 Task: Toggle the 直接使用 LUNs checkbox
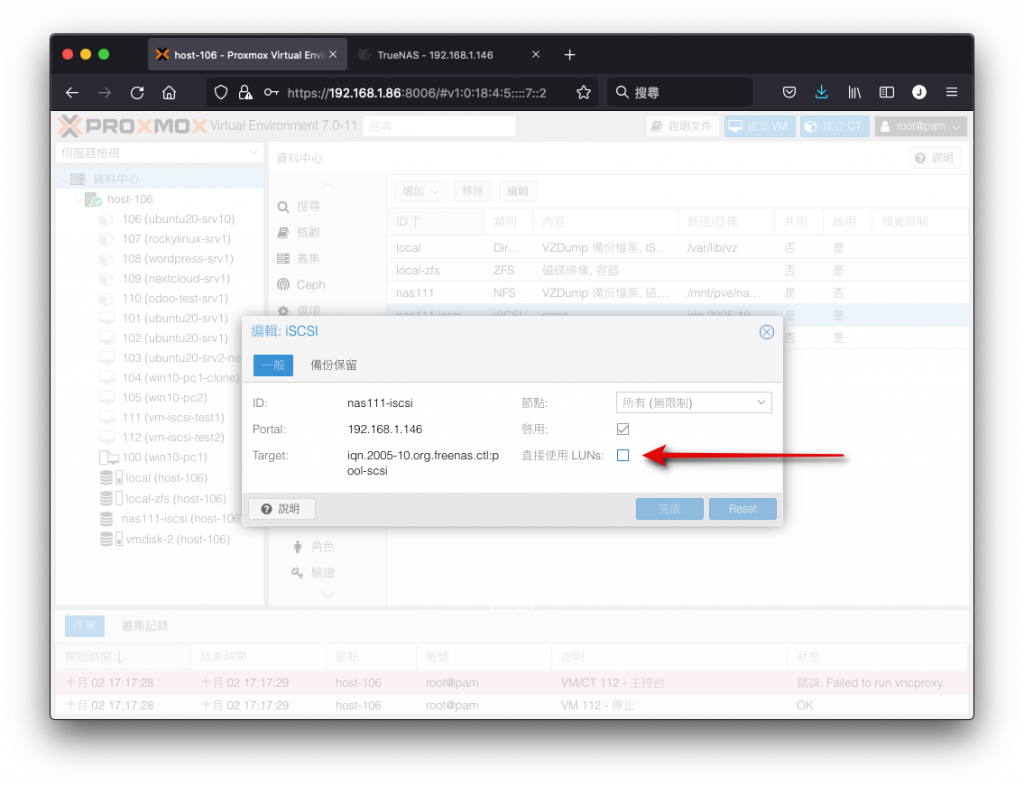(x=623, y=455)
